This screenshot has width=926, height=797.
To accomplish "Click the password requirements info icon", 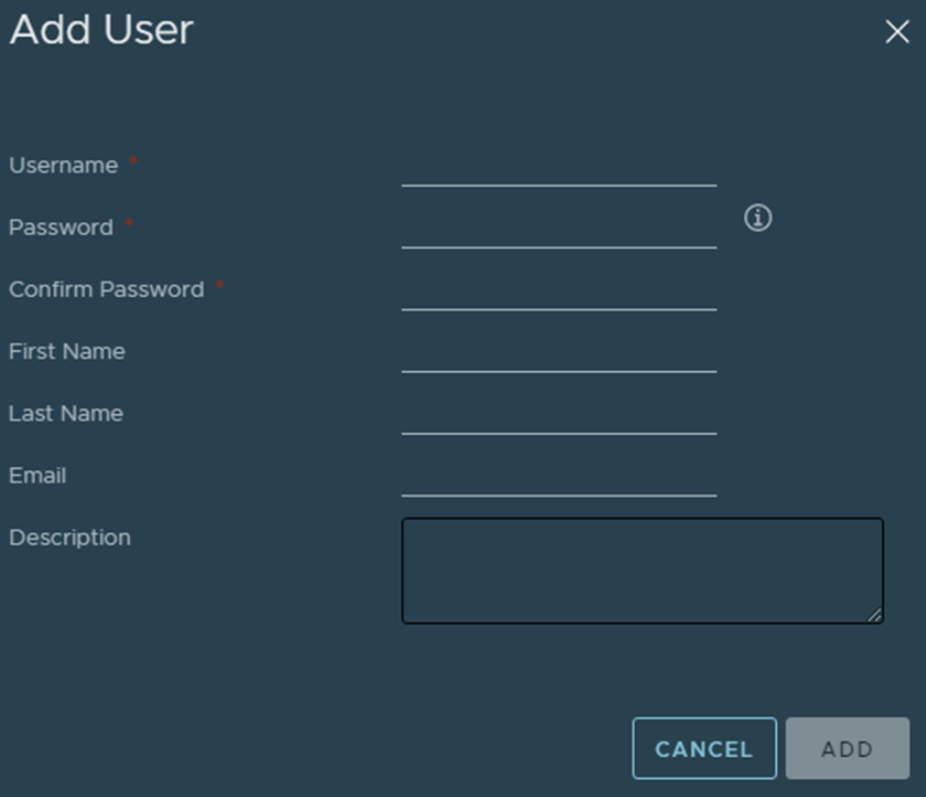I will click(758, 218).
